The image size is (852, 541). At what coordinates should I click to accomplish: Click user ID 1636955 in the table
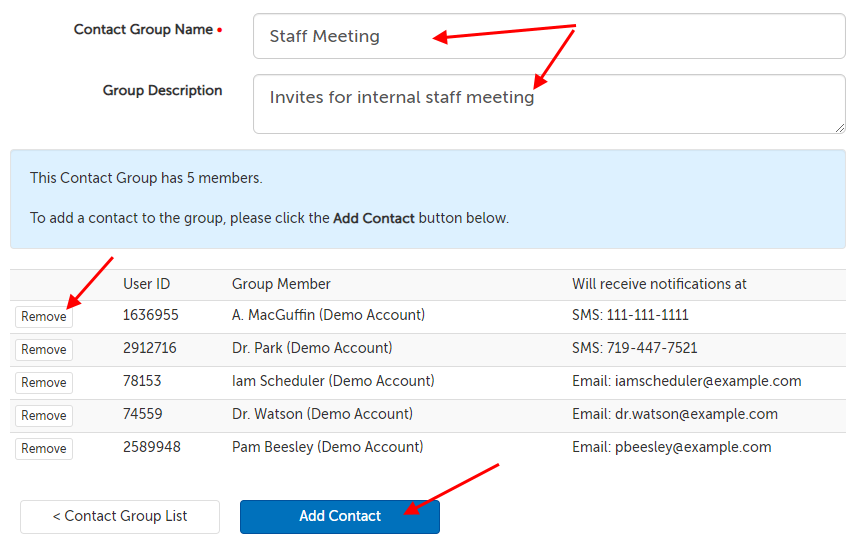[150, 316]
